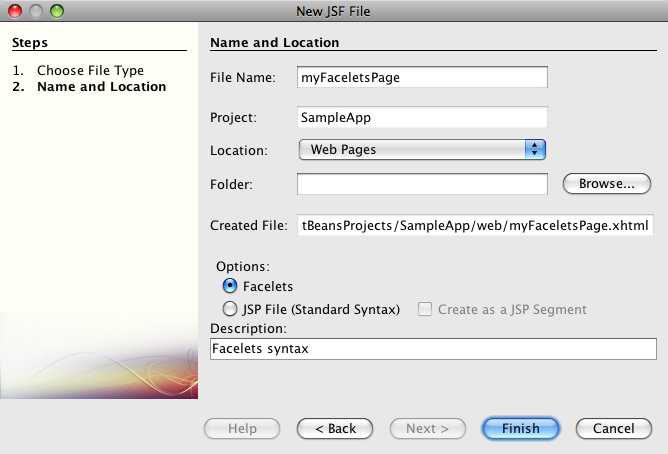
Task: Select the Choose File Type step
Action: click(x=90, y=71)
